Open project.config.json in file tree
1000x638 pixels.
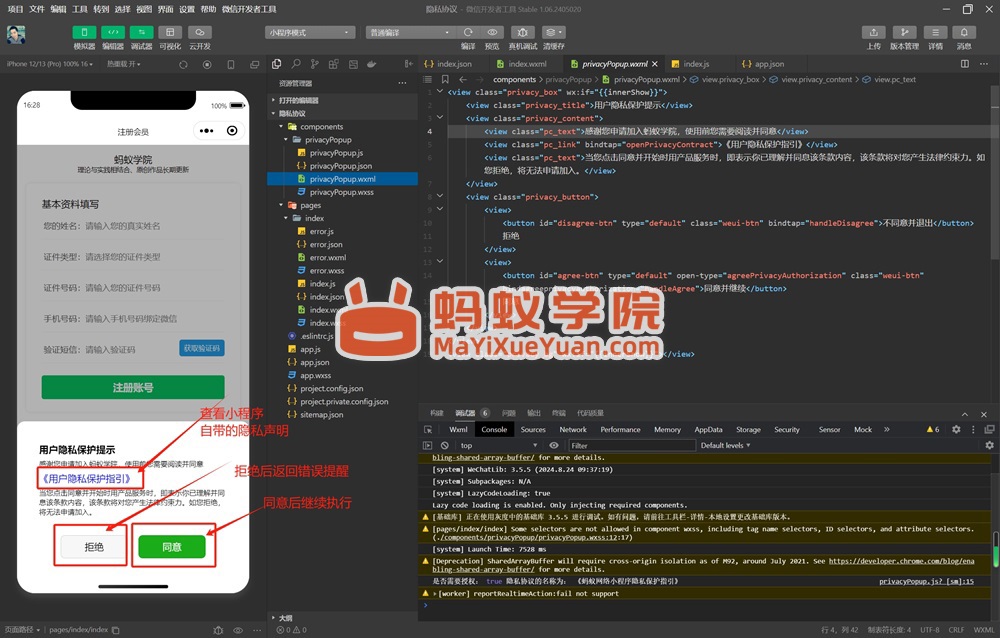click(332, 389)
